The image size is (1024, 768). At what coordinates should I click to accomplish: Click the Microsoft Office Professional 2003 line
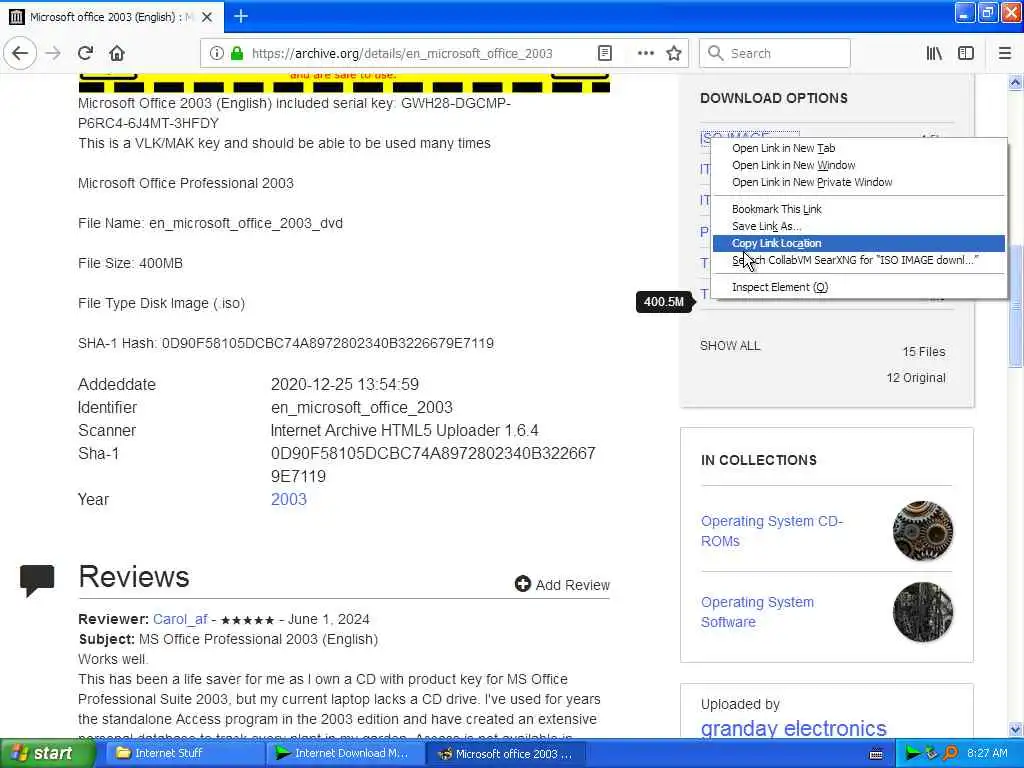pos(186,184)
